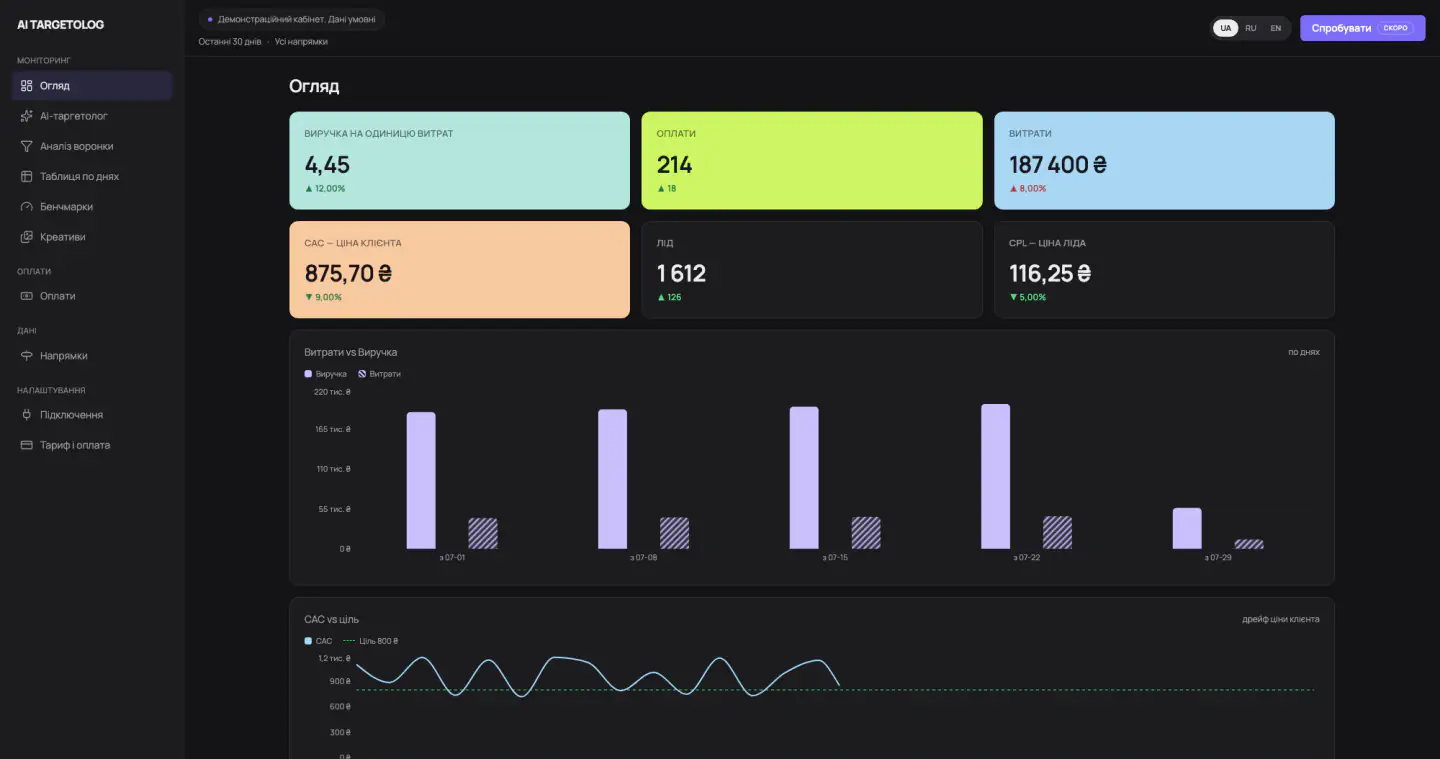Click the Виручка на одиницю витрат card
Image resolution: width=1440 pixels, height=759 pixels.
point(460,160)
